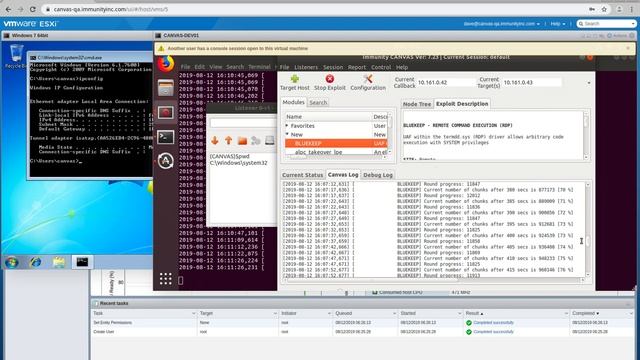The image size is (640, 360).
Task: Switch to the Debug Log tab
Action: (x=378, y=175)
